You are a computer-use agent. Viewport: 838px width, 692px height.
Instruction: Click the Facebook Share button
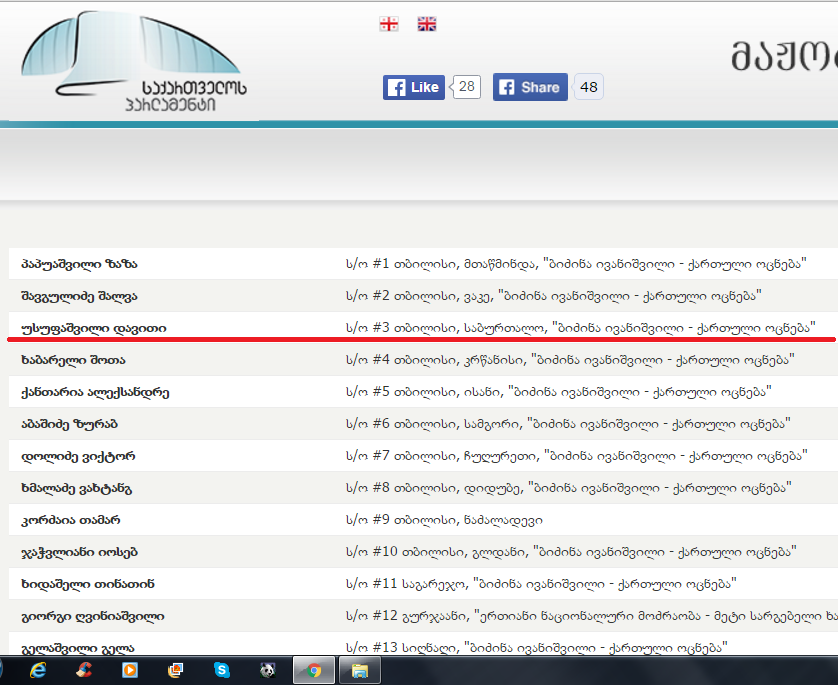pyautogui.click(x=530, y=87)
